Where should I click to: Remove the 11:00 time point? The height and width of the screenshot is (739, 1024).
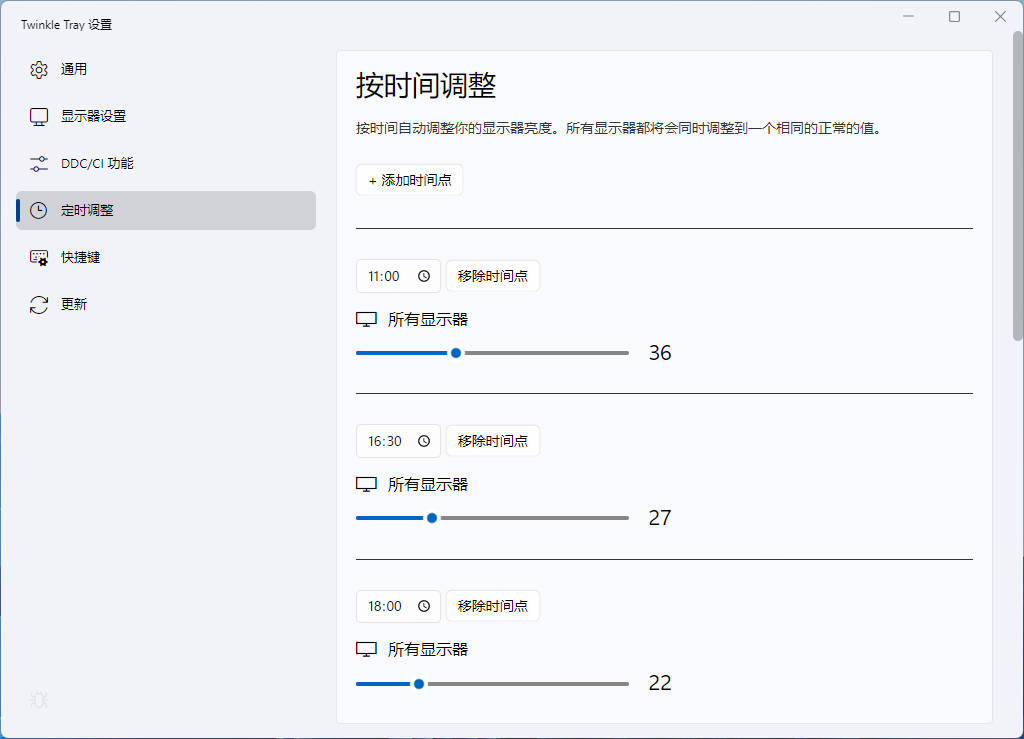click(493, 276)
